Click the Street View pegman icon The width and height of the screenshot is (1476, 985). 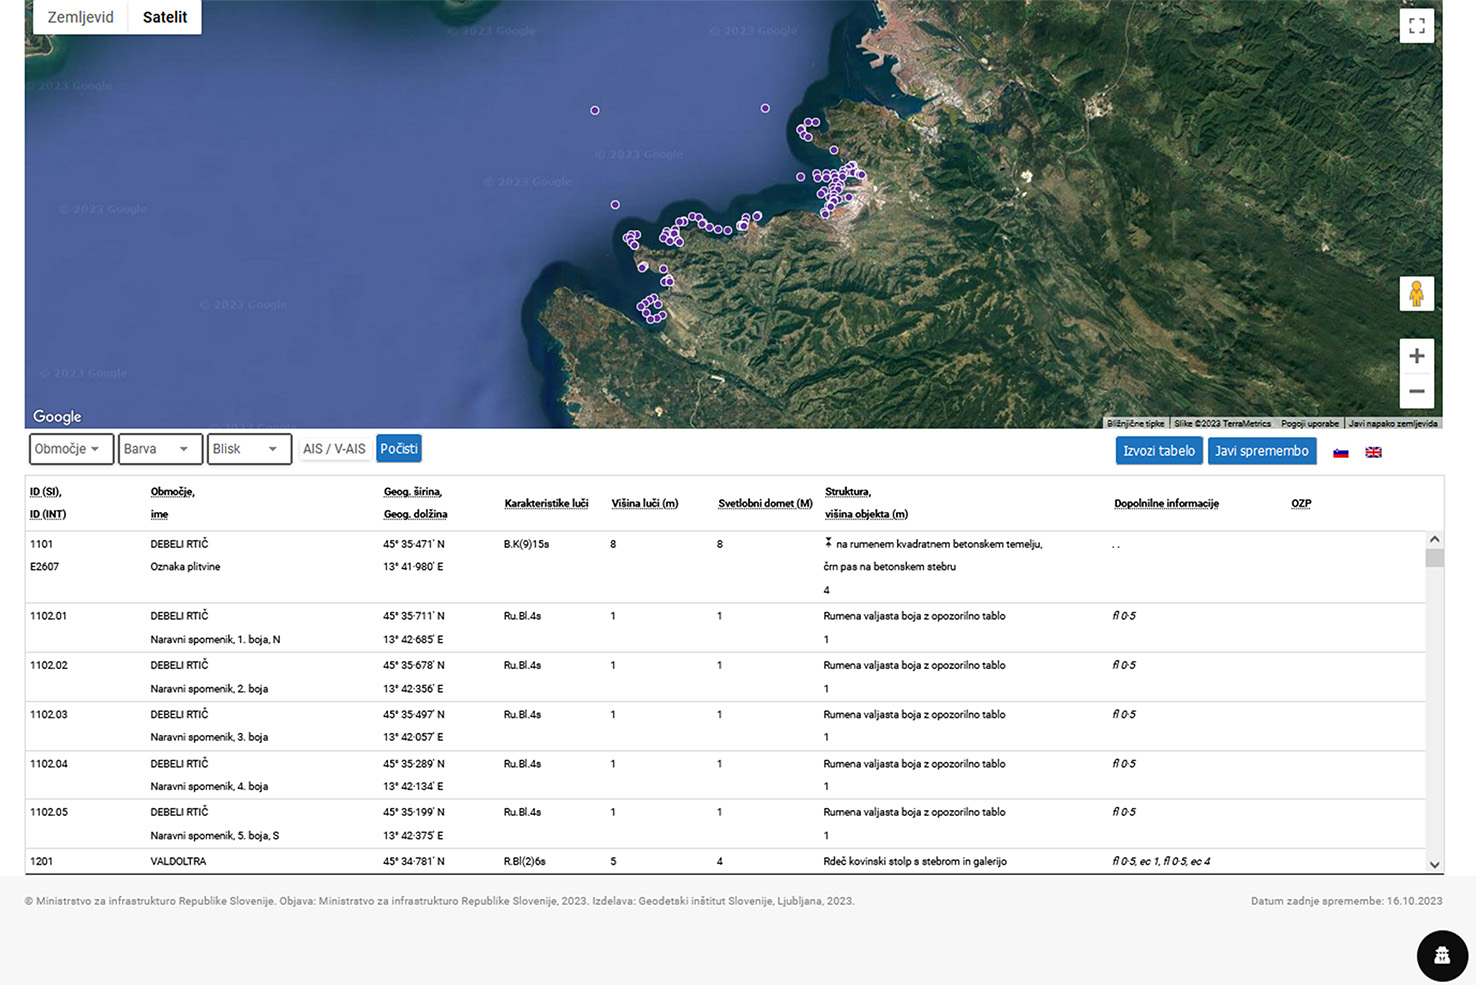tap(1416, 294)
